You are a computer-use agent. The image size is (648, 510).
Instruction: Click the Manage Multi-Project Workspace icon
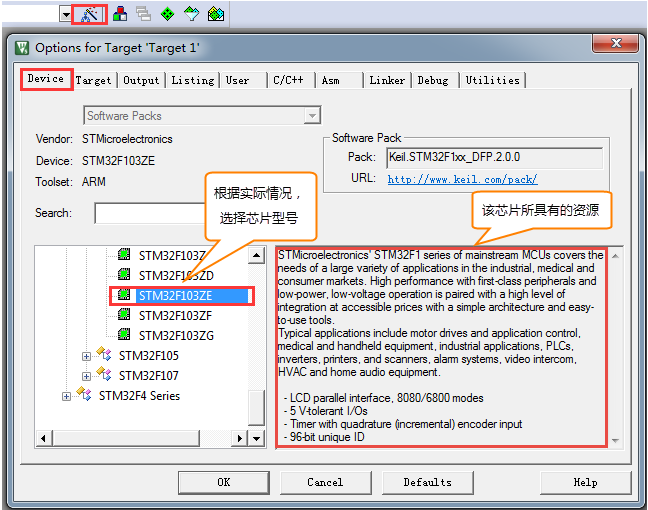(x=143, y=14)
